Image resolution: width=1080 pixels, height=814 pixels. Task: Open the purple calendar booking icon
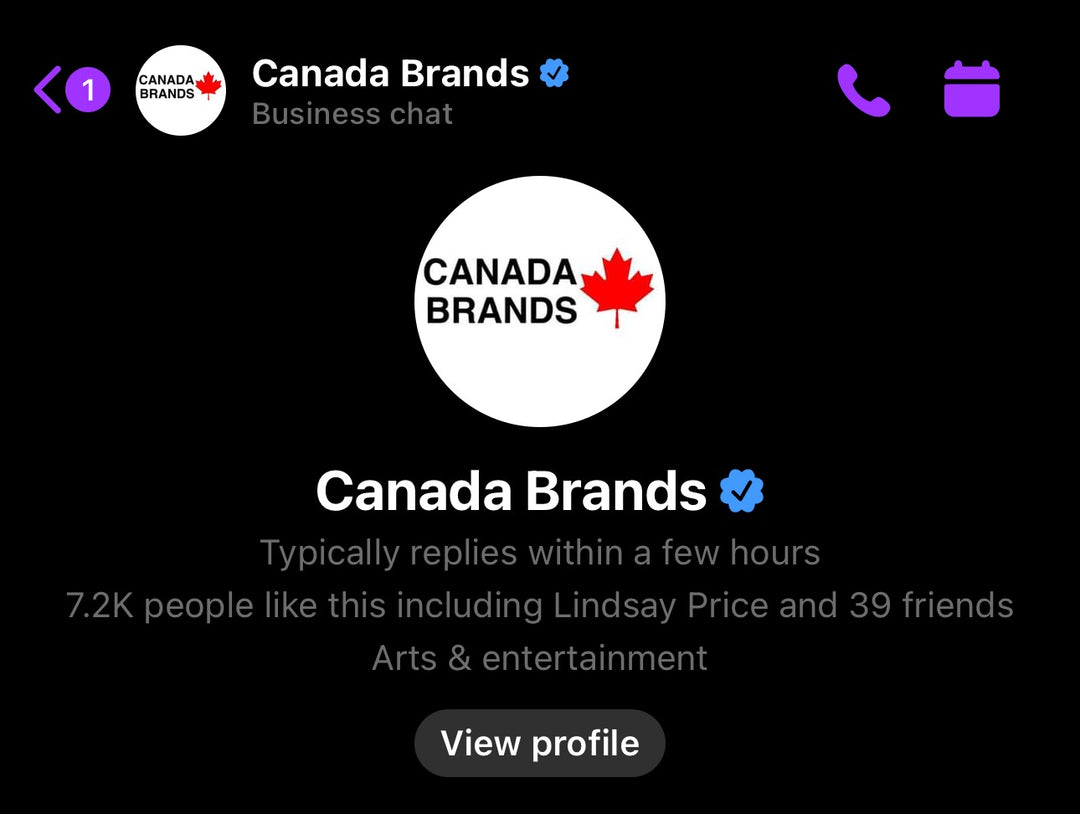pyautogui.click(x=971, y=89)
